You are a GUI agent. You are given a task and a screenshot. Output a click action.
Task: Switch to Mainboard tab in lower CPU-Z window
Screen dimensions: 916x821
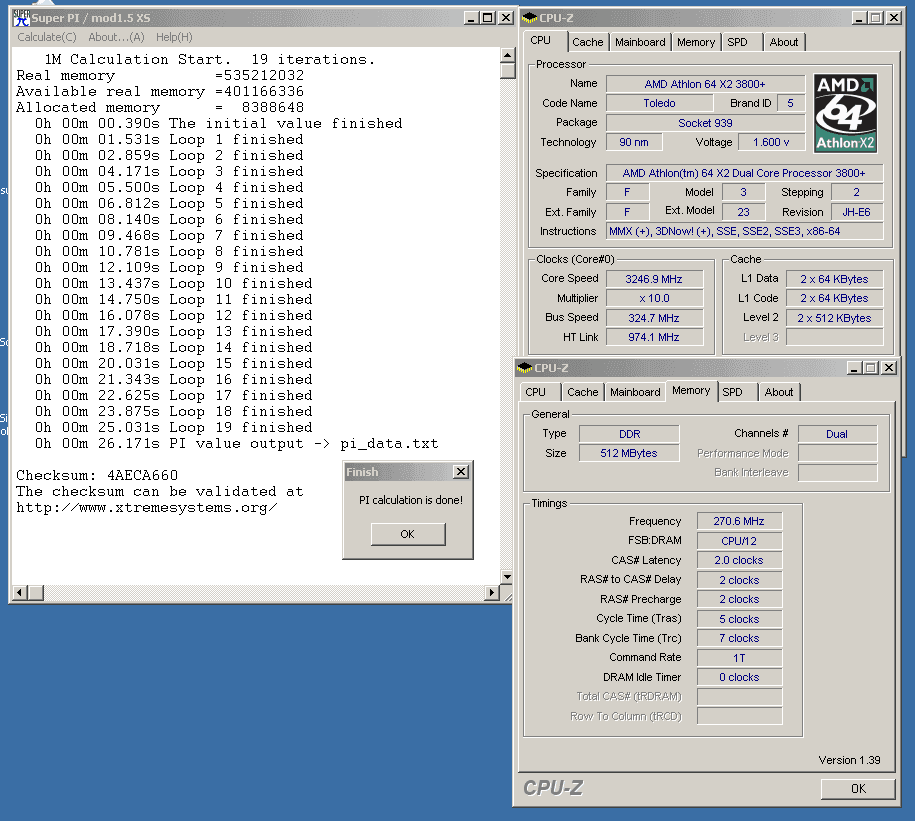pyautogui.click(x=635, y=392)
